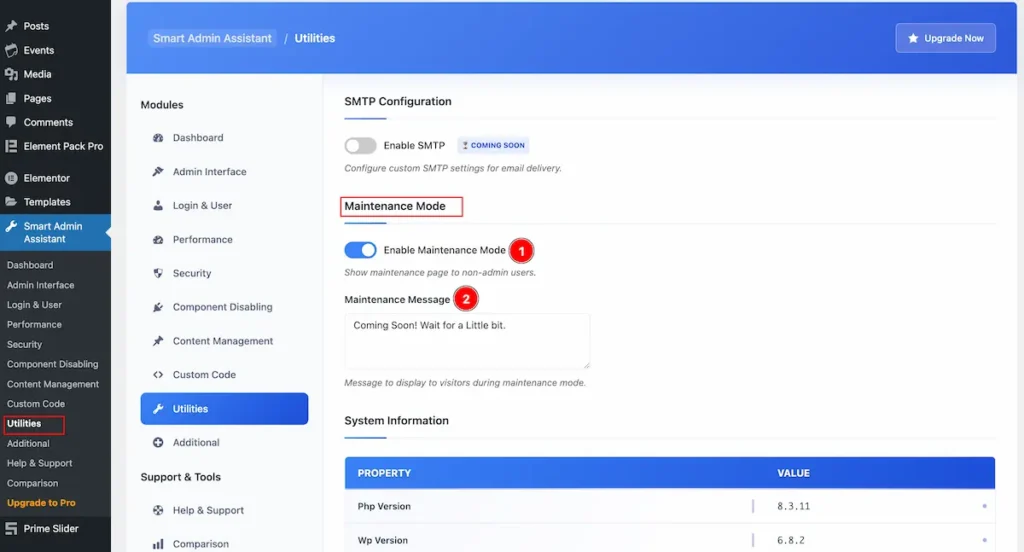Viewport: 1024px width, 552px height.
Task: Open Dashboard in the Modules list
Action: (224, 138)
